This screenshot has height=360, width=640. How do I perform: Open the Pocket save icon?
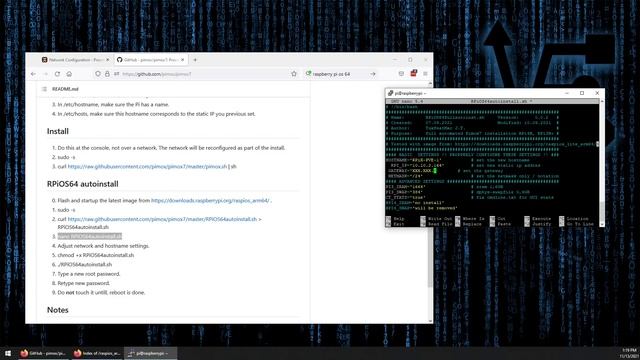tap(401, 74)
